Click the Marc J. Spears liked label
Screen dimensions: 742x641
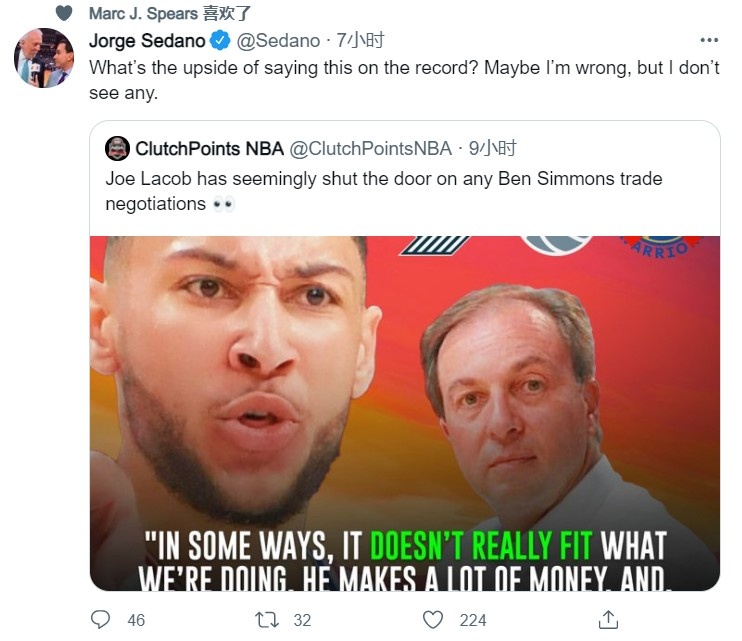click(170, 14)
